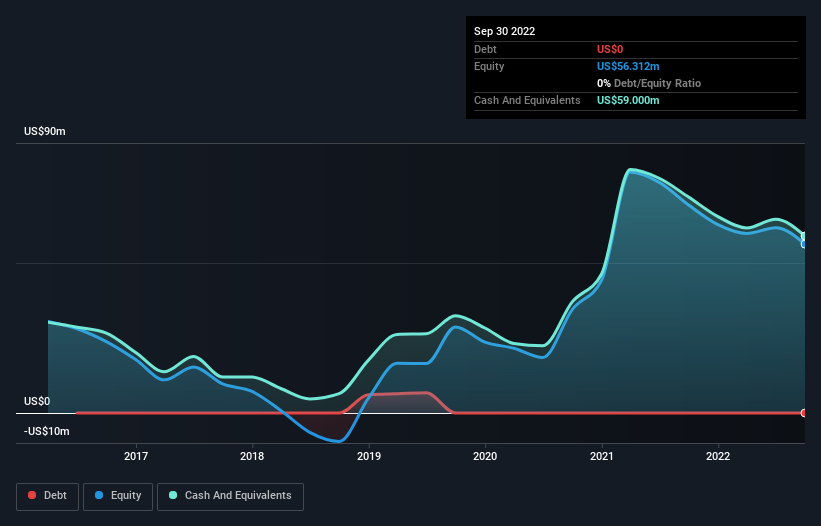Toggle the Equity series legend button
The image size is (821, 526).
118,496
